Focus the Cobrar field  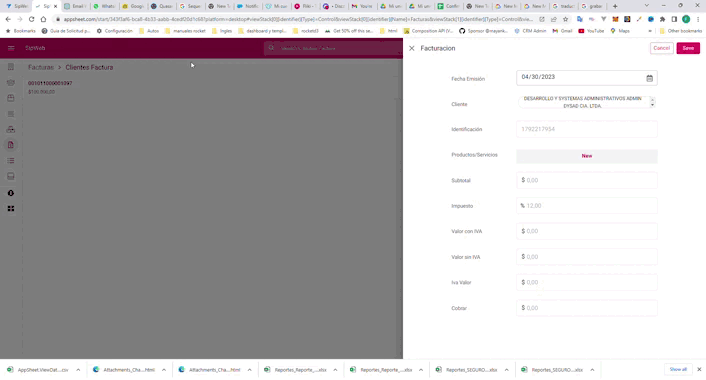pyautogui.click(x=587, y=308)
